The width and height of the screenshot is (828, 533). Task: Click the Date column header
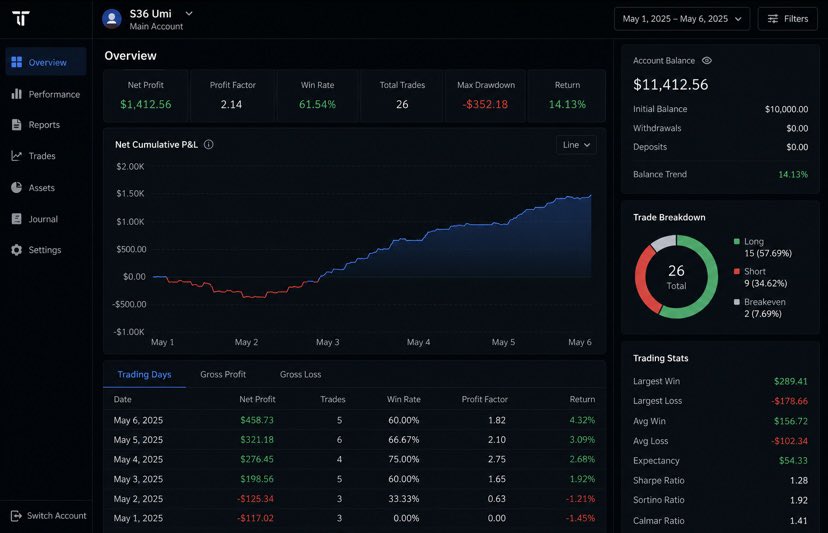pos(123,399)
